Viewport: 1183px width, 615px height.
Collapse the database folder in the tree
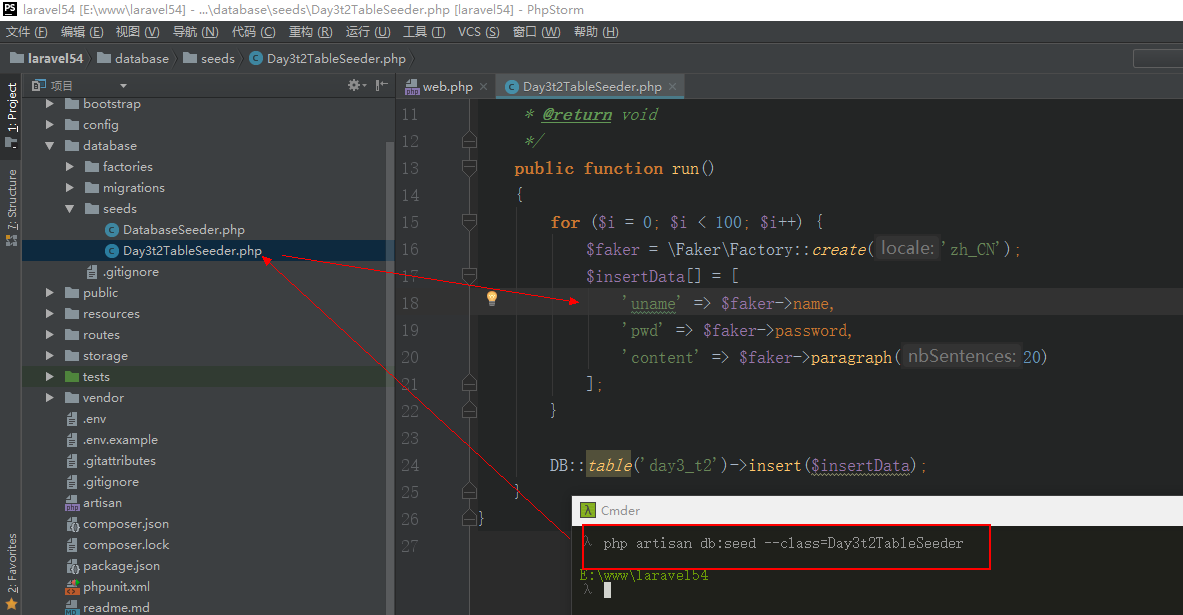coord(50,146)
